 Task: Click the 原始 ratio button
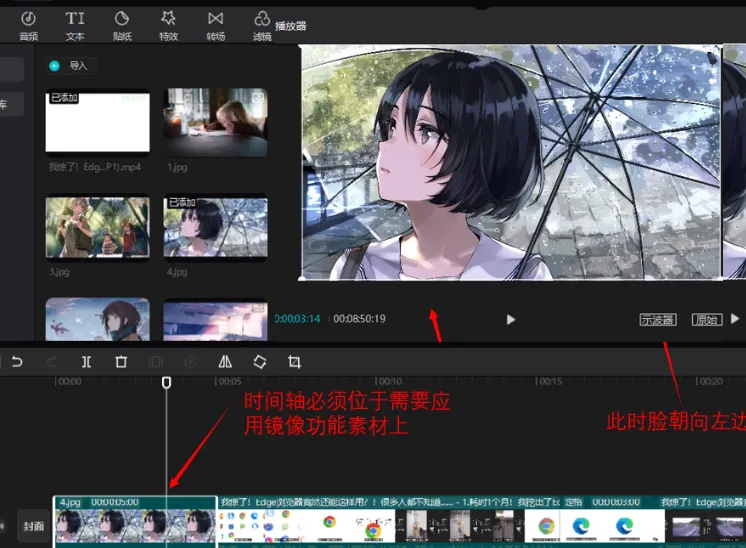pyautogui.click(x=707, y=320)
